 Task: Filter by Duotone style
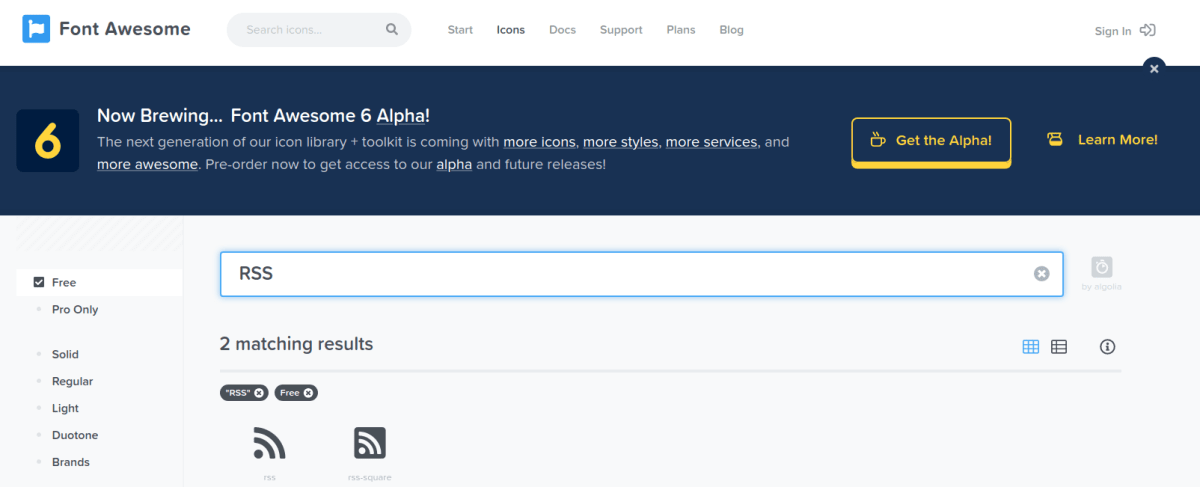(75, 435)
